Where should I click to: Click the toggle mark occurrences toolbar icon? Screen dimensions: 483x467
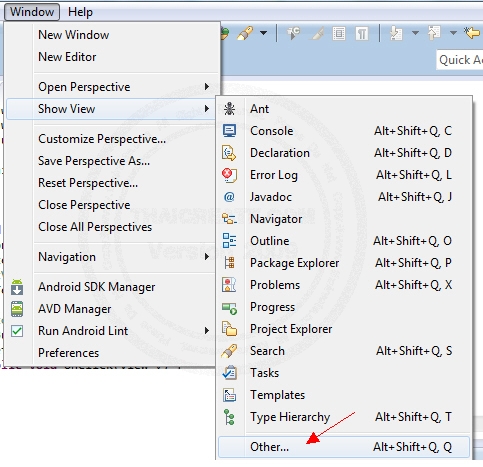click(x=317, y=34)
